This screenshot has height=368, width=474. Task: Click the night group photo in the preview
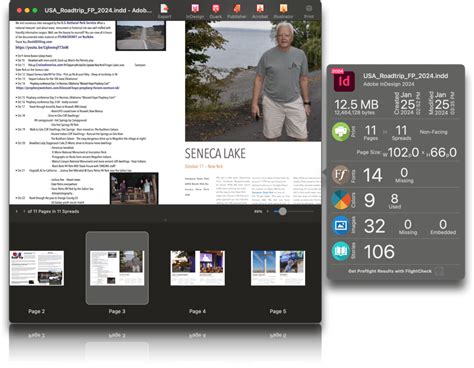tap(134, 188)
